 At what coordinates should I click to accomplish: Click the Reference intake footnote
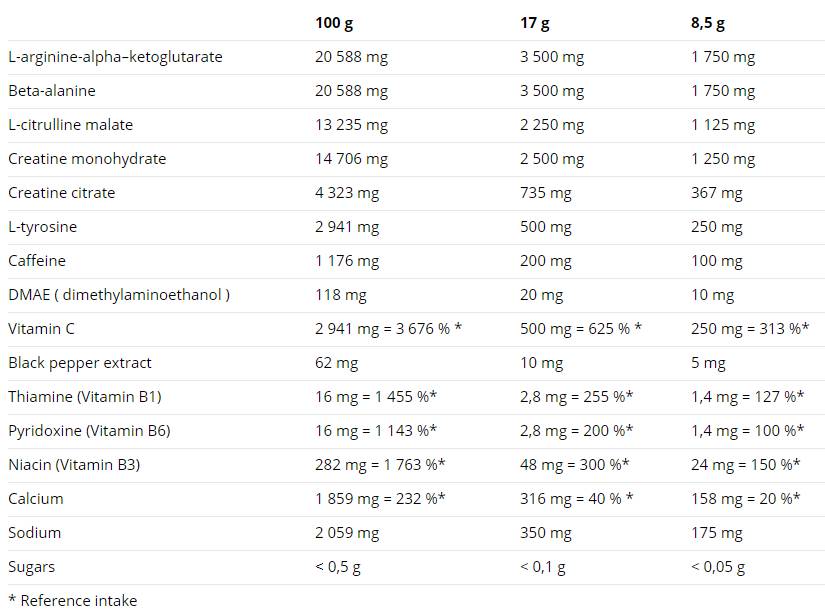point(72,601)
